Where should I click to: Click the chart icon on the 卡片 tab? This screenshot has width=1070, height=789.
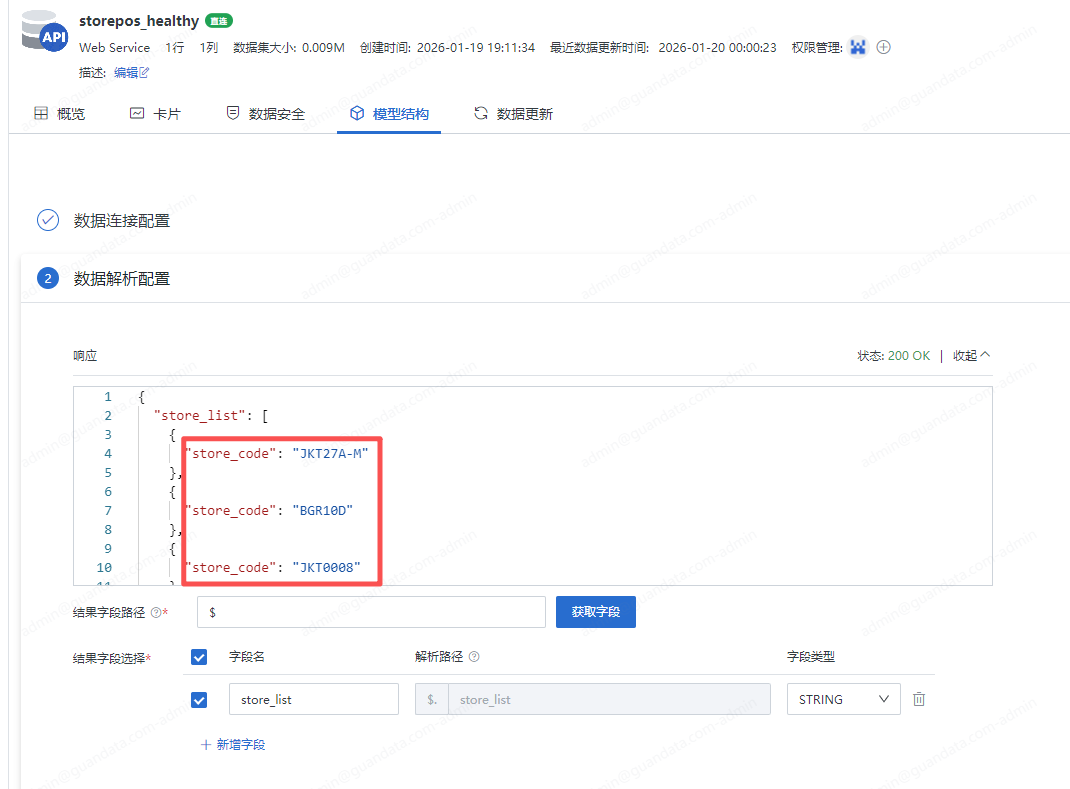pyautogui.click(x=136, y=112)
